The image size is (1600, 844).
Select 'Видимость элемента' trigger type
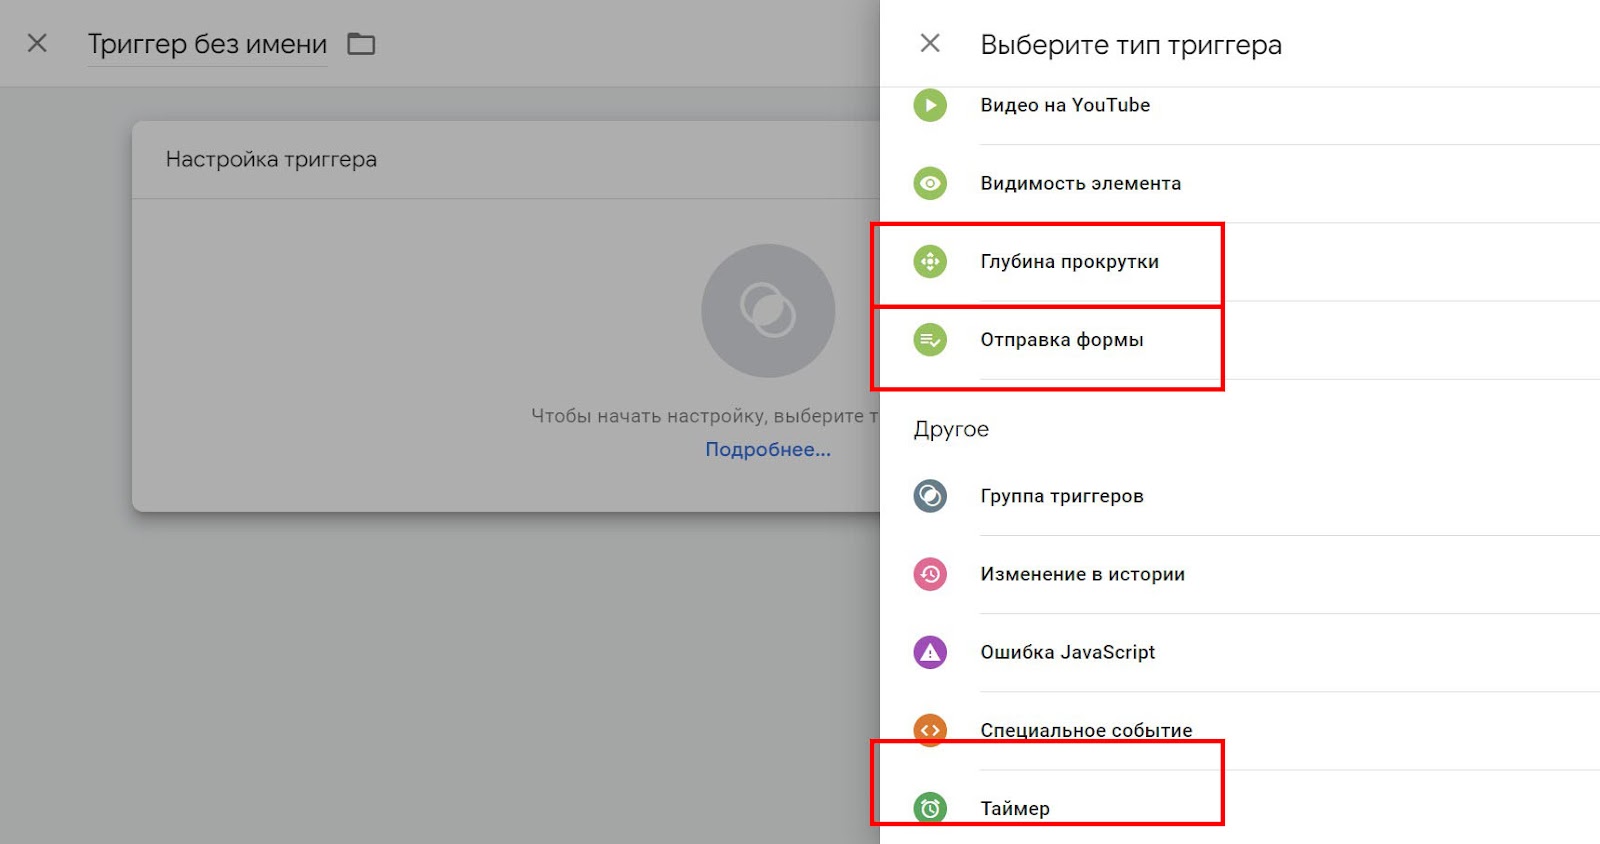(x=1081, y=183)
